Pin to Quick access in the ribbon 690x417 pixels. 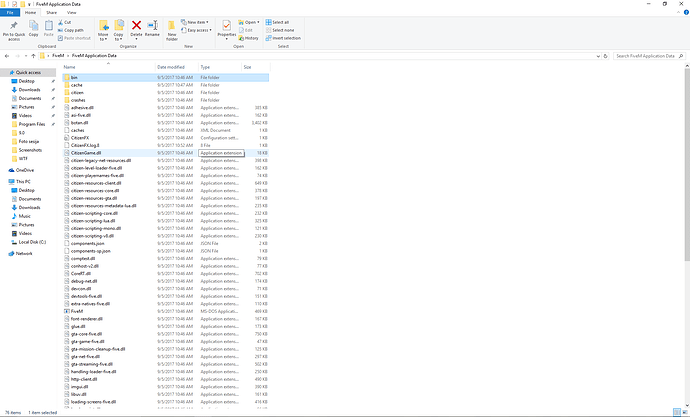point(14,30)
